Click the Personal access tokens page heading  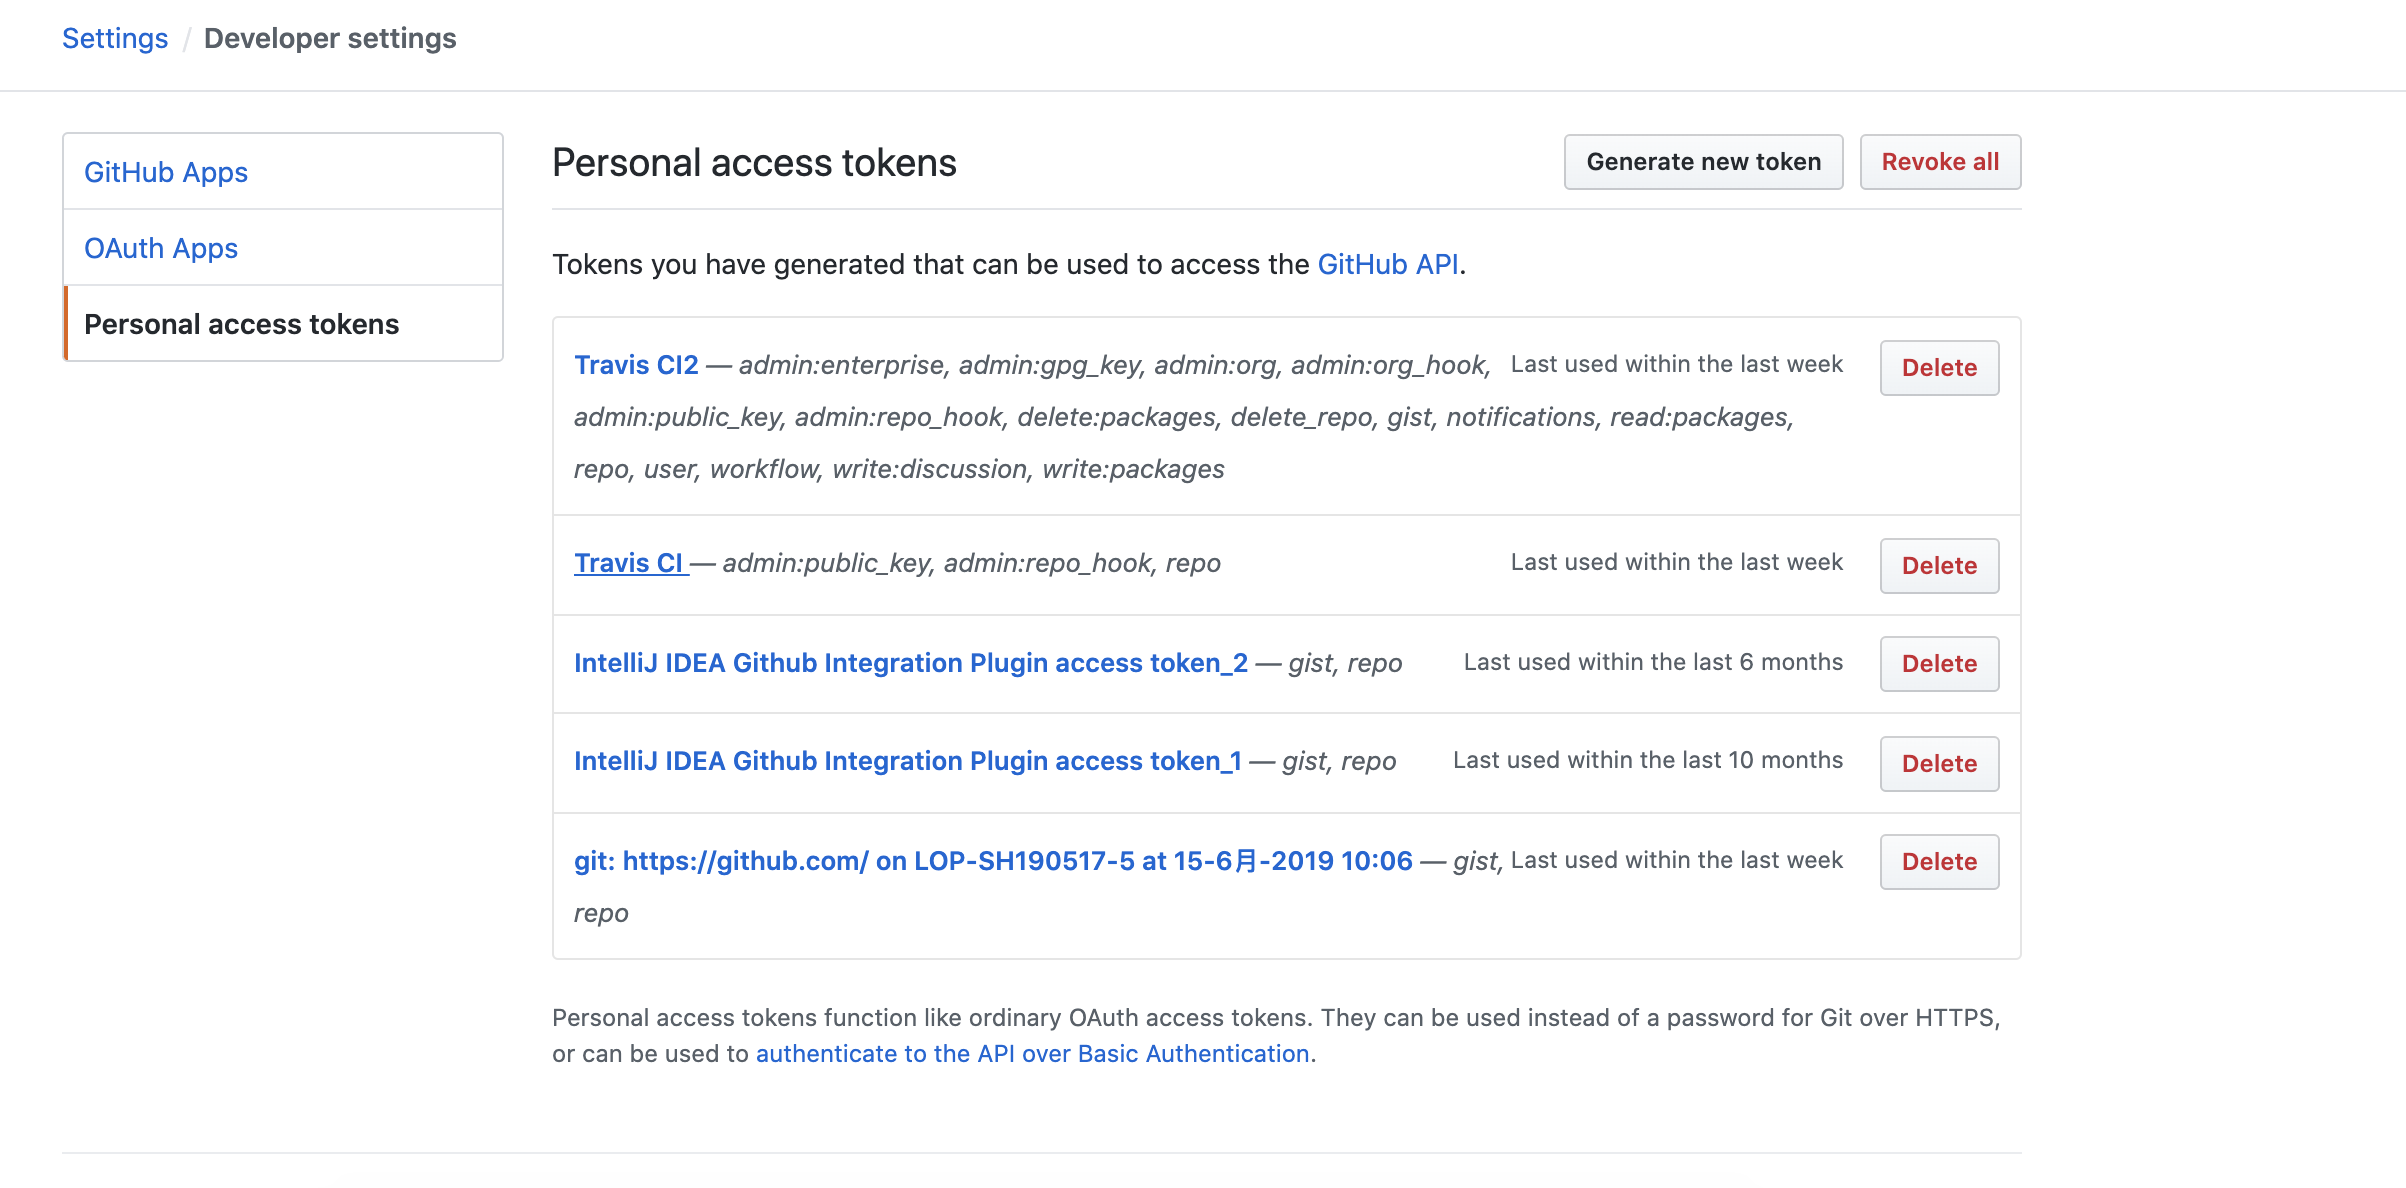[754, 163]
